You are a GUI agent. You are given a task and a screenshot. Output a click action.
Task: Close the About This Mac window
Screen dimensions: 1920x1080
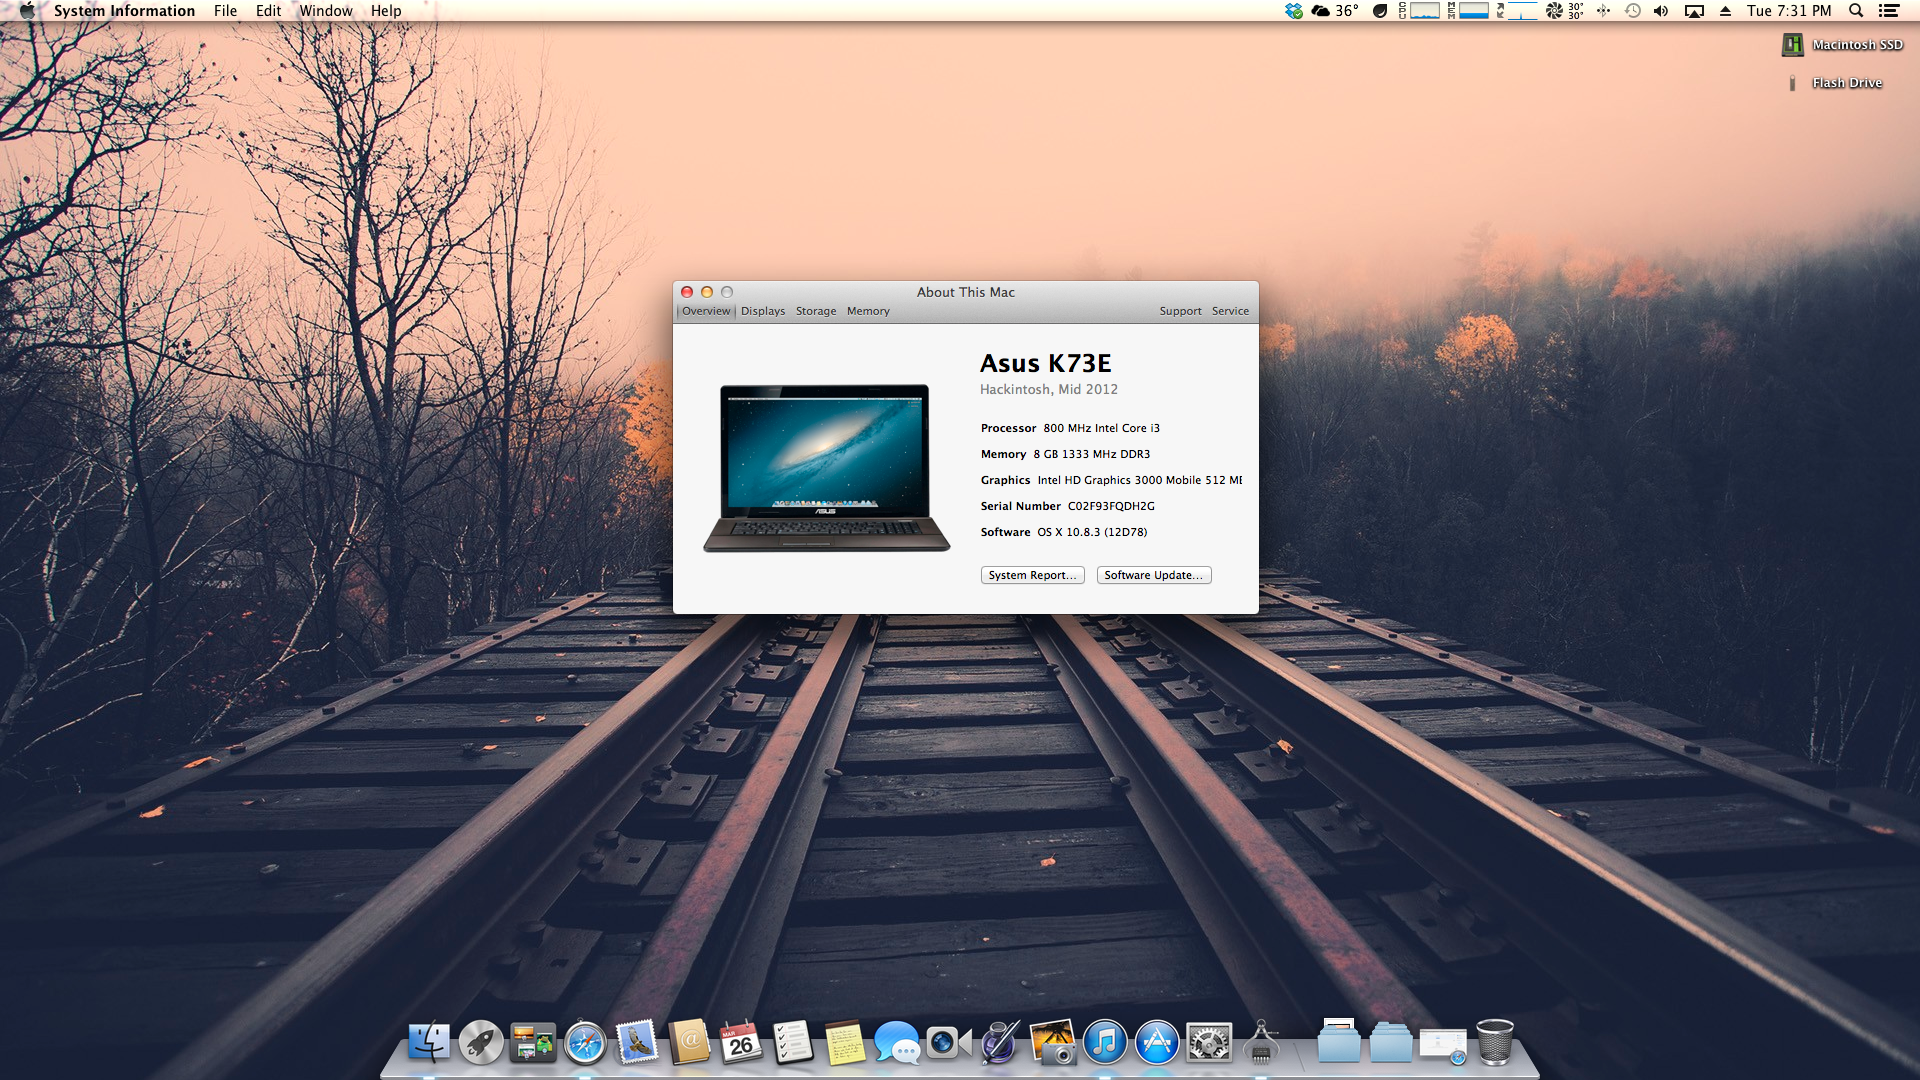pos(687,292)
